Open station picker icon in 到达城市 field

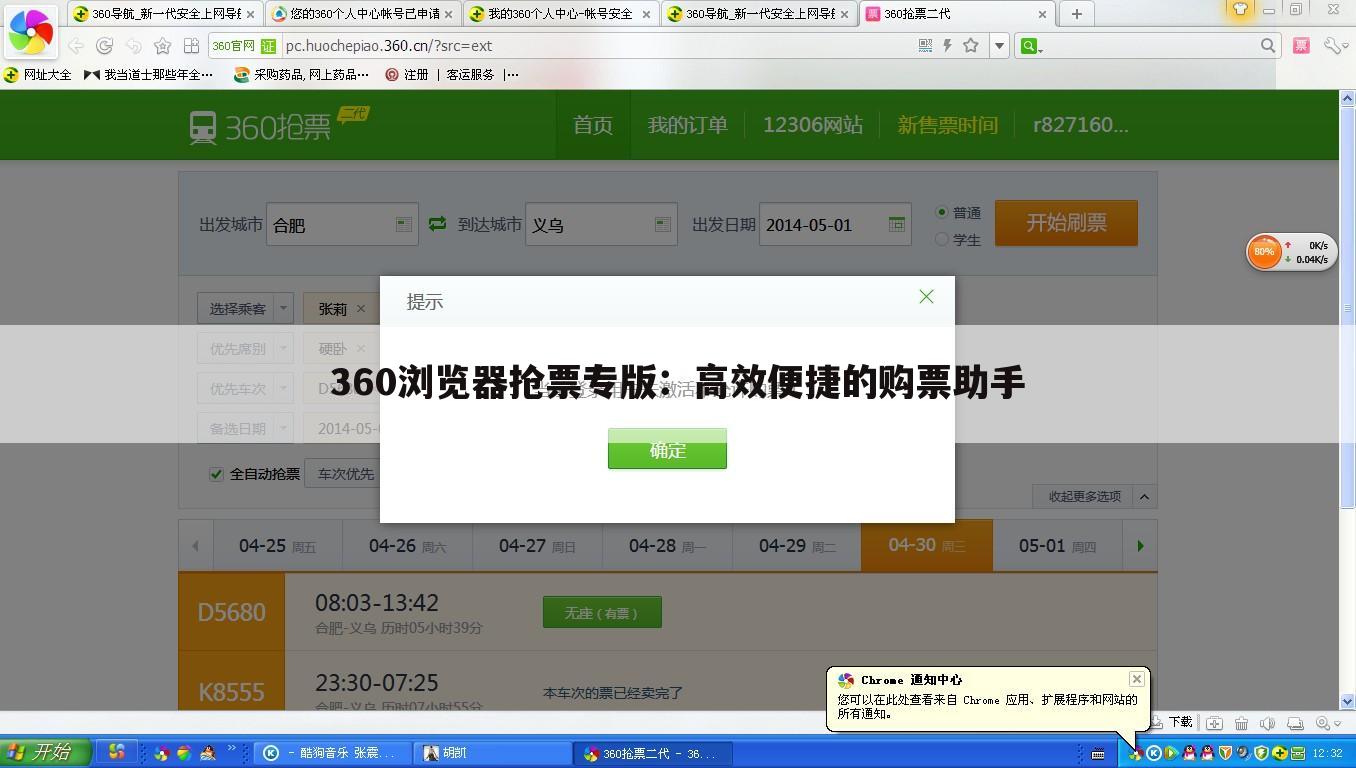[x=662, y=224]
